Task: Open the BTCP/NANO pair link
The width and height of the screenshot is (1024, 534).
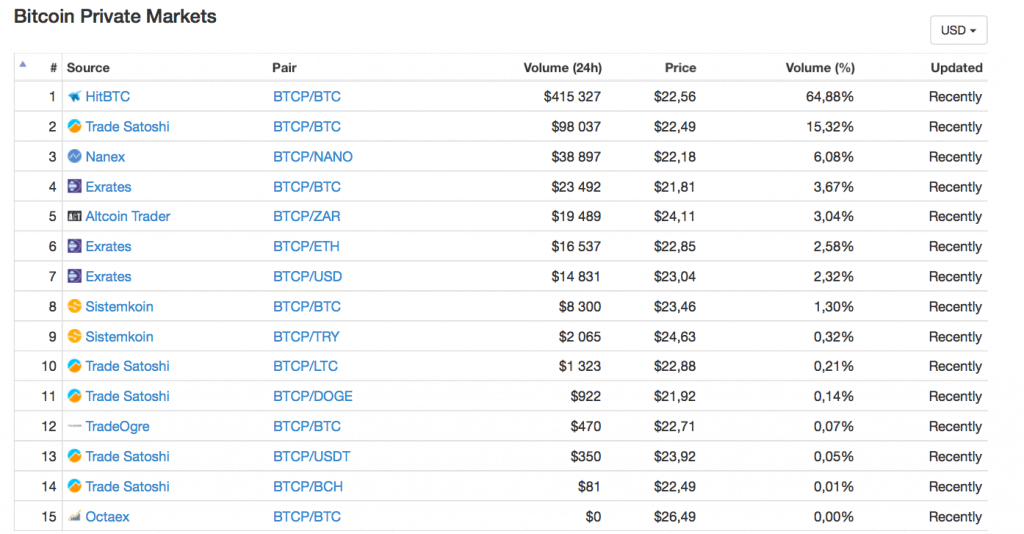Action: coord(312,157)
